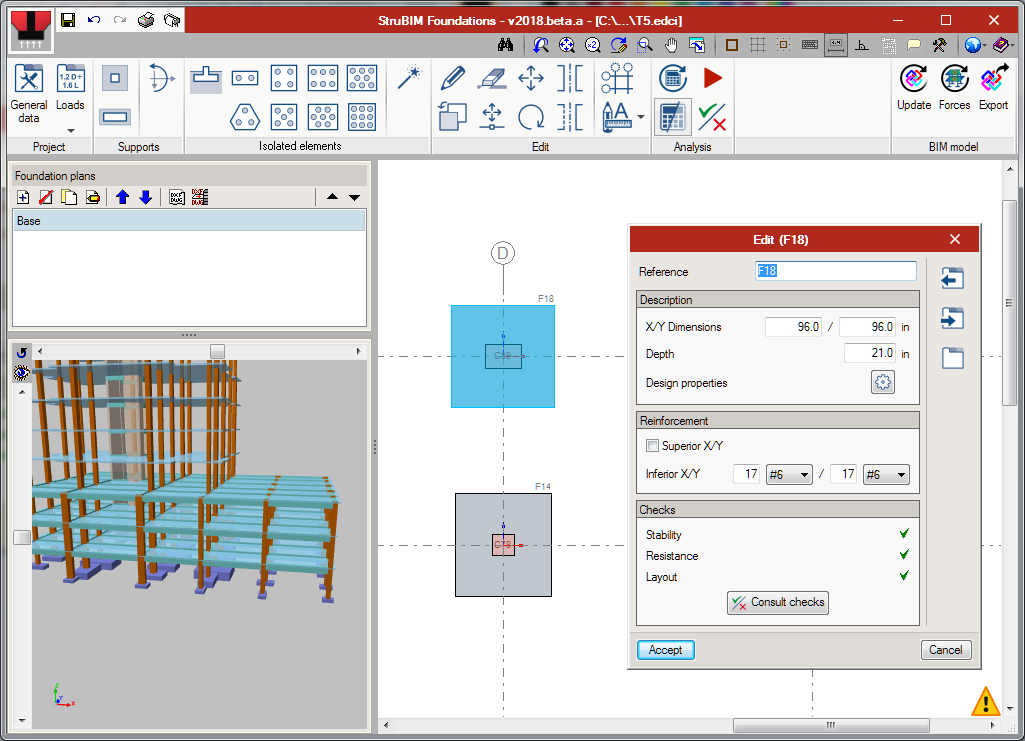Open the Inferior X bar size #6 dropdown
Viewport: 1025px width, 741px height.
789,474
